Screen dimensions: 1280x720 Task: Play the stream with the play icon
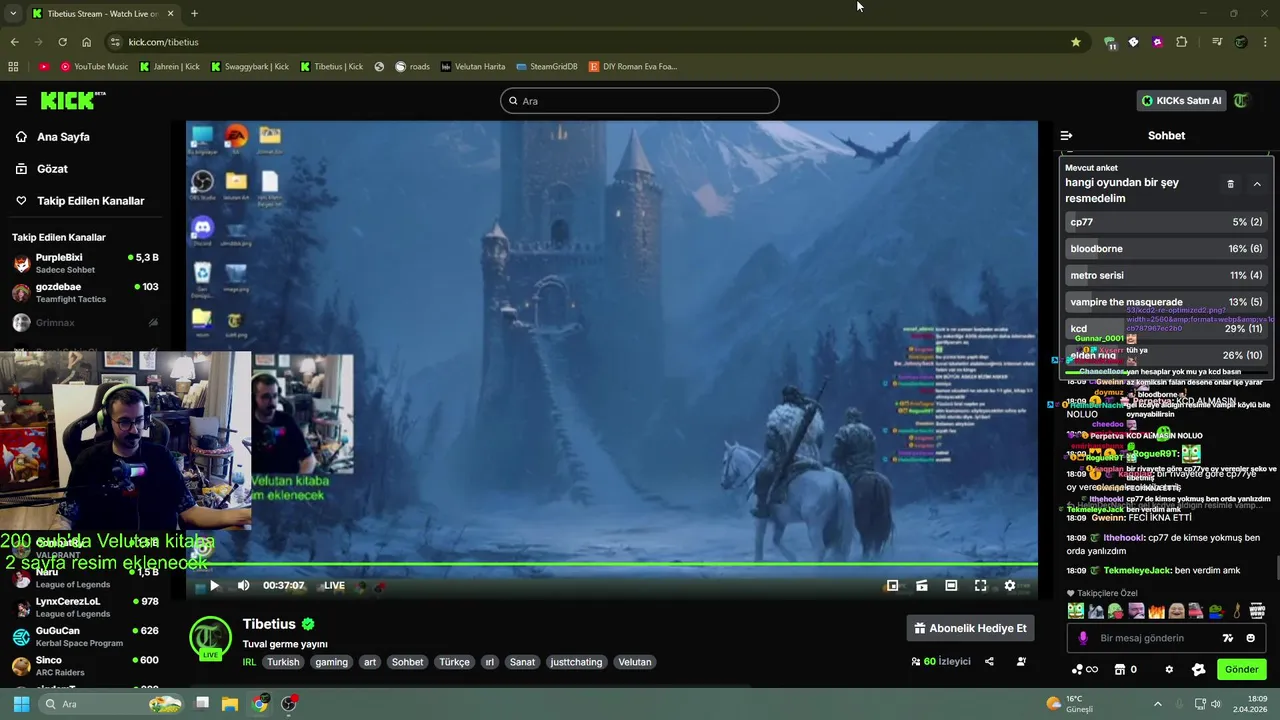214,586
